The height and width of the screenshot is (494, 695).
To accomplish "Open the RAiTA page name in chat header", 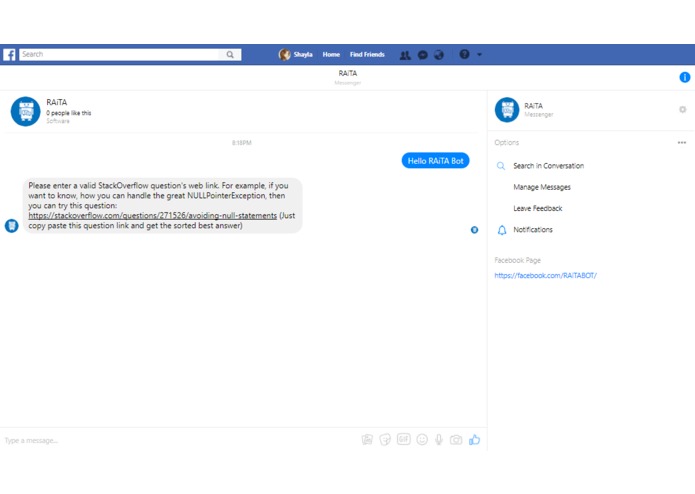I will pyautogui.click(x=56, y=102).
